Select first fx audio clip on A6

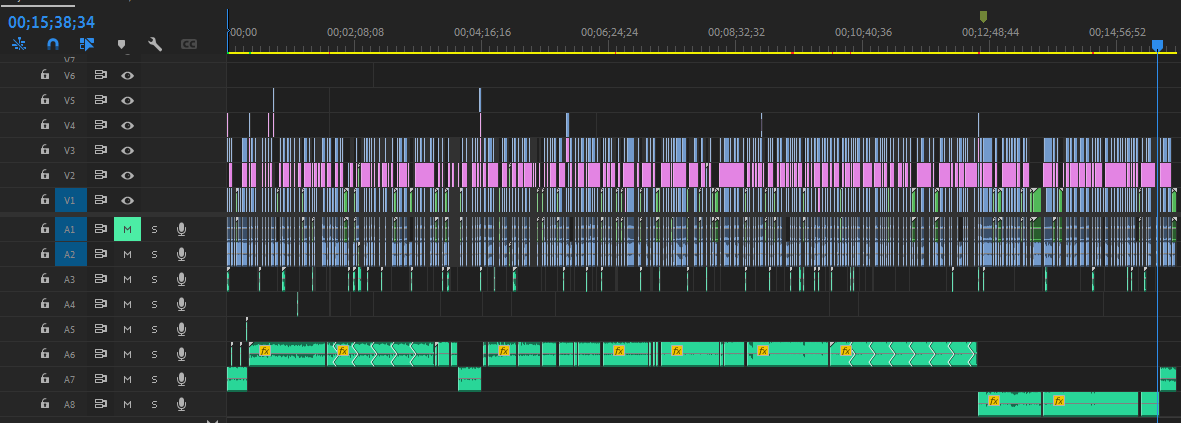coord(287,354)
